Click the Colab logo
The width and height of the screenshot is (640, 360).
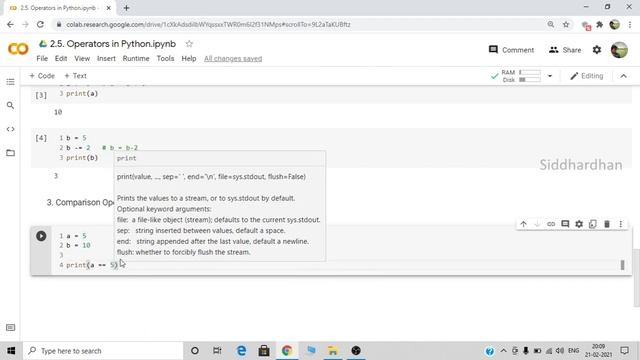pyautogui.click(x=18, y=49)
